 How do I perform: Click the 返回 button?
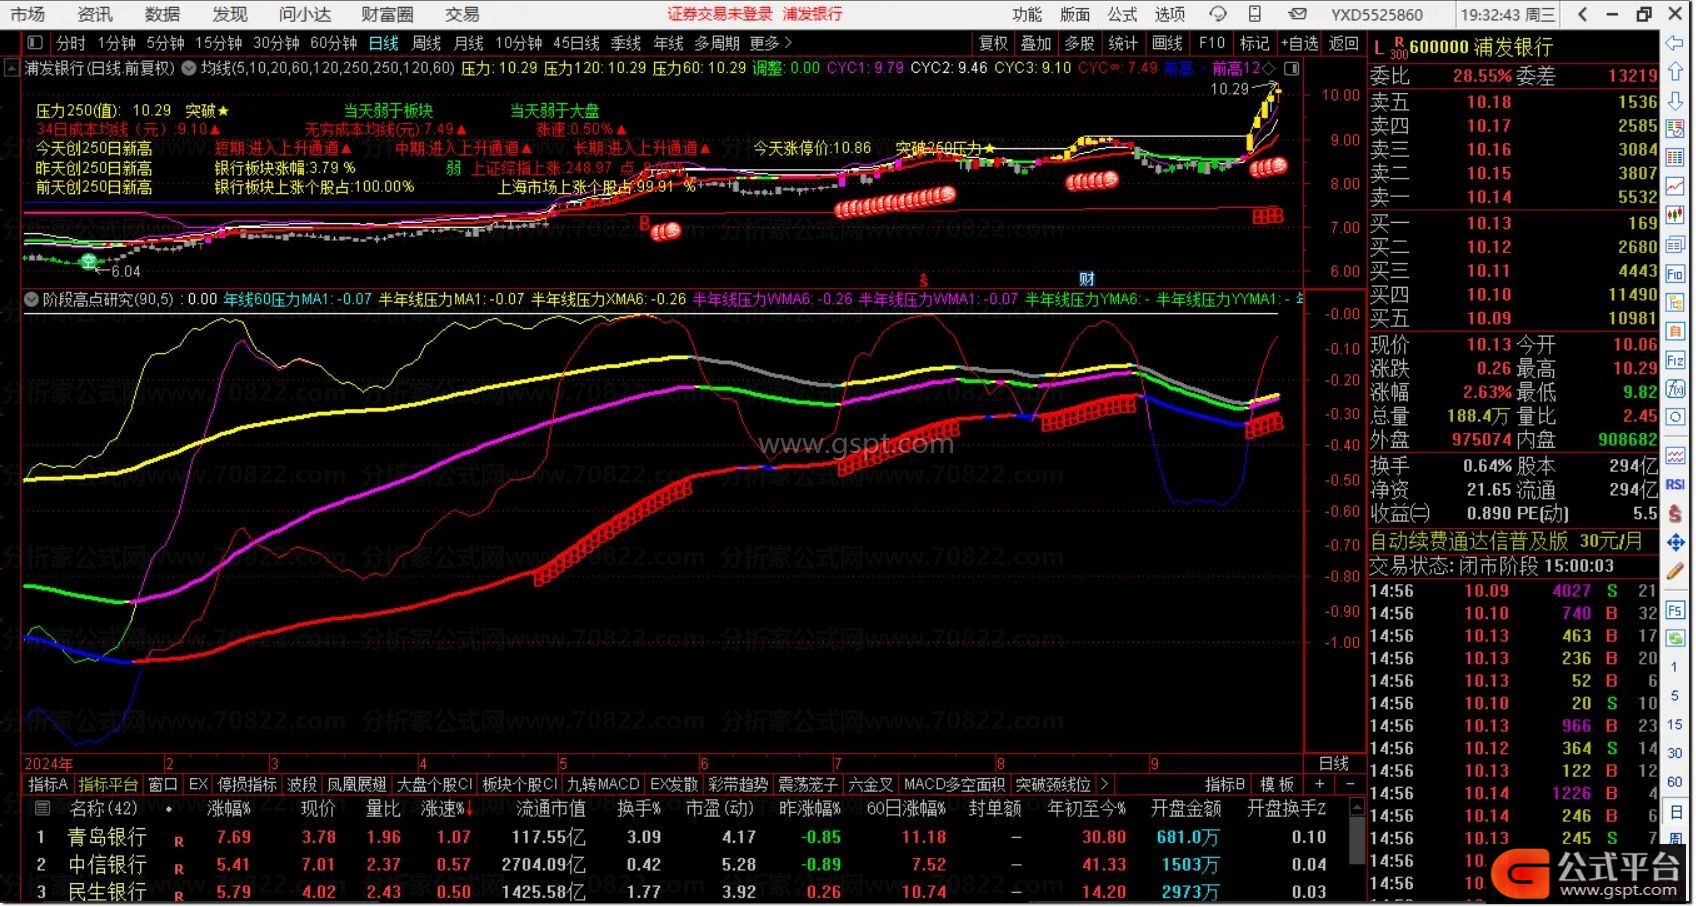point(1343,43)
